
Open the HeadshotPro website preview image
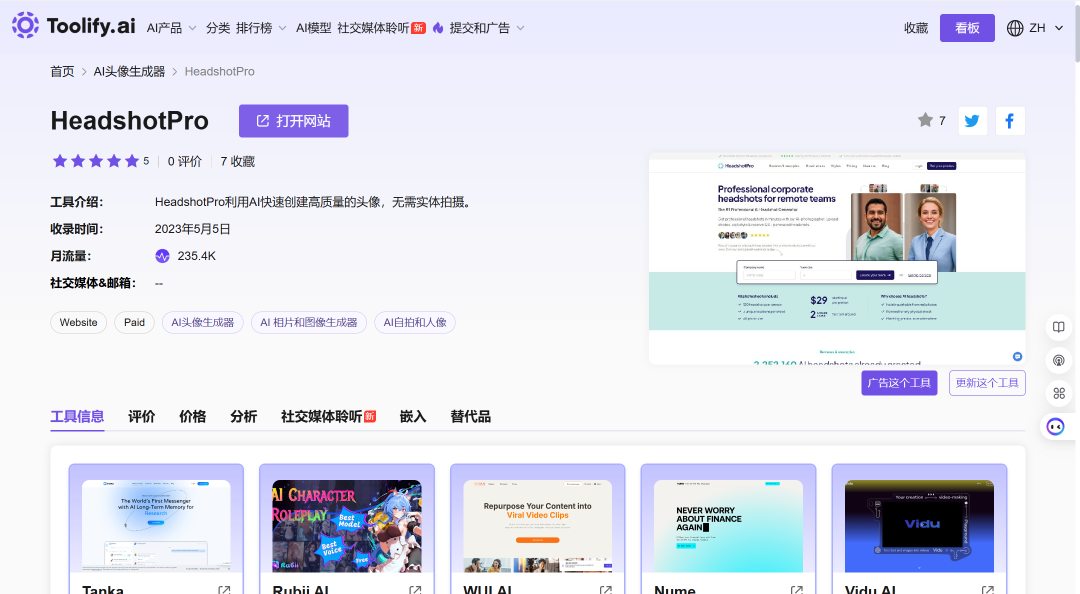(837, 258)
